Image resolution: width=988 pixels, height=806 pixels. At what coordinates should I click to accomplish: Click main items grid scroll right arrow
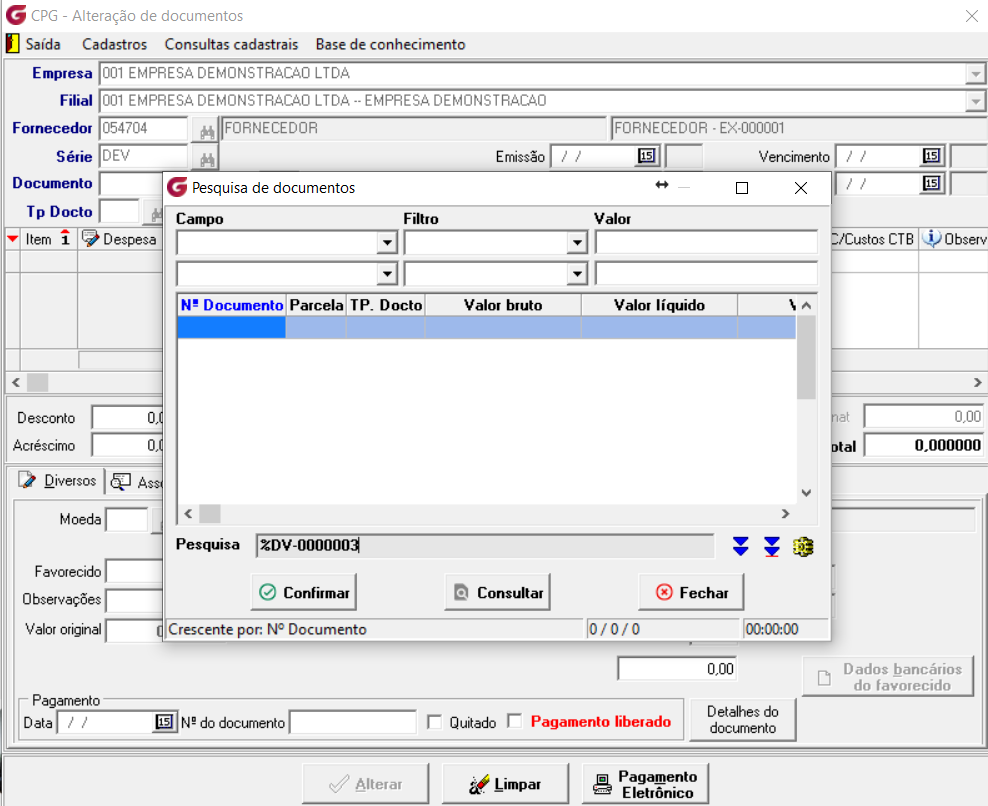pos(977,382)
